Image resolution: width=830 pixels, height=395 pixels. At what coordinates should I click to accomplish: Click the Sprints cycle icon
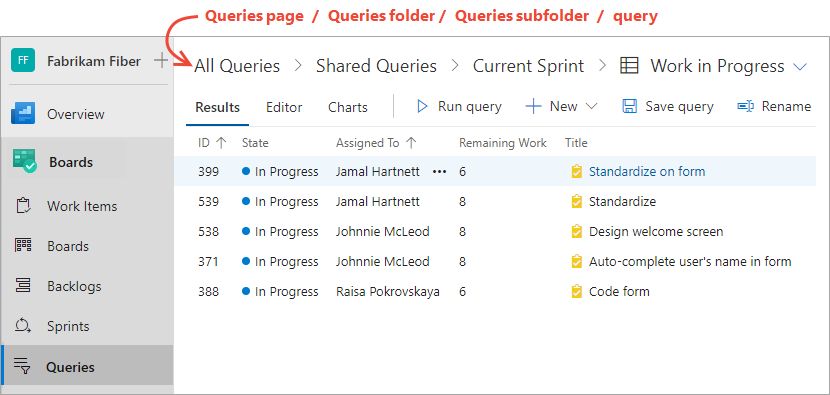(x=23, y=326)
